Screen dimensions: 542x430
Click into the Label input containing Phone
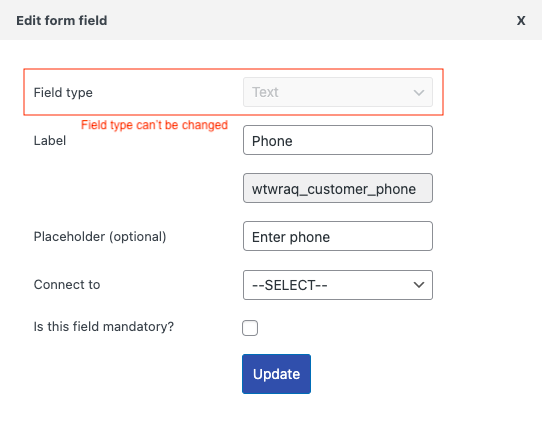click(338, 140)
